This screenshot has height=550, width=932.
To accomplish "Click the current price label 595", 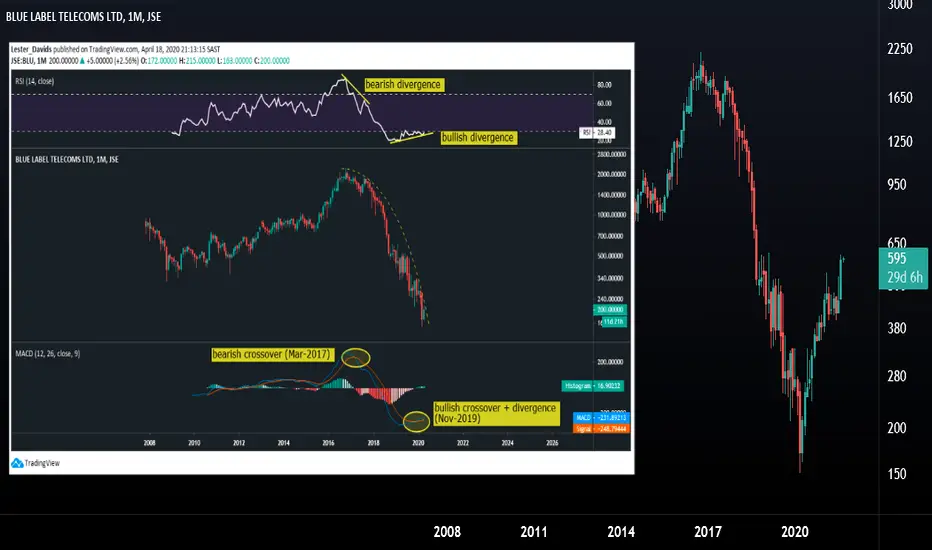I will click(896, 259).
